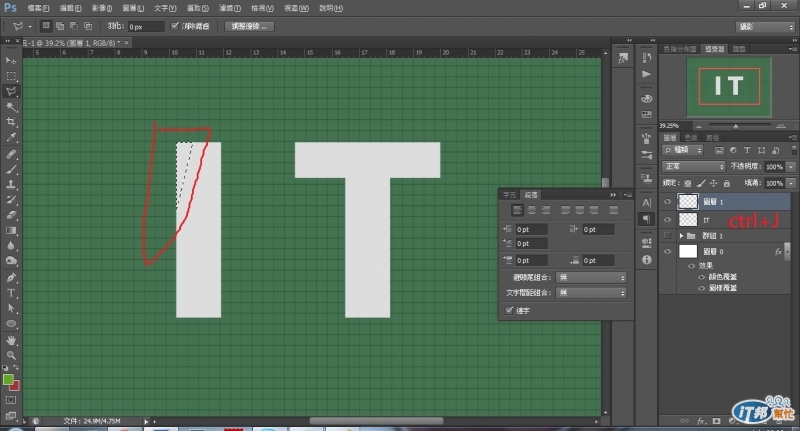Click the Lock Position icon

pos(713,183)
